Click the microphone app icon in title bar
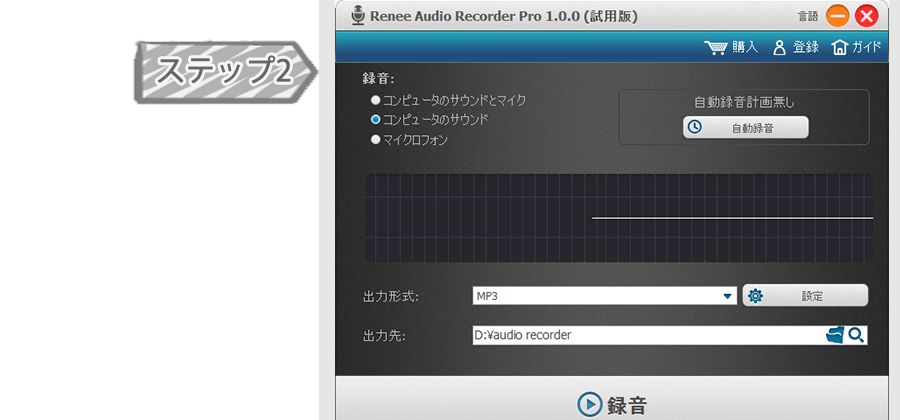 pos(358,16)
